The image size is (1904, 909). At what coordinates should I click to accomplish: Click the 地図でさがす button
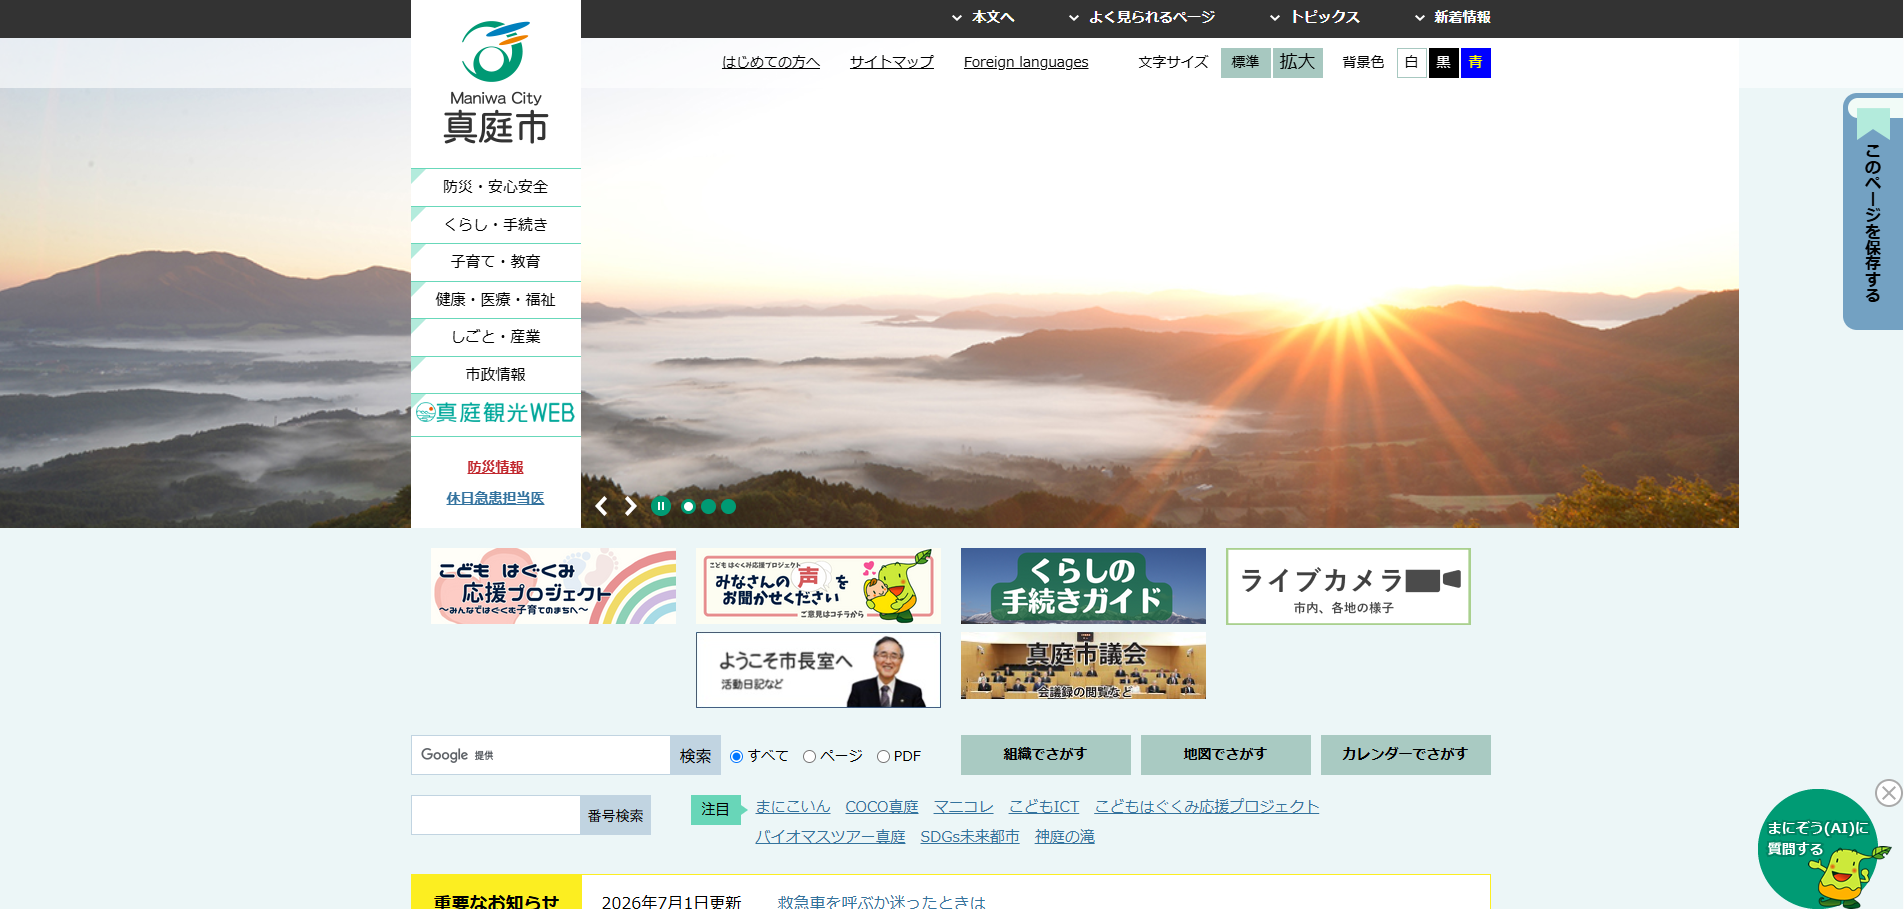click(1226, 755)
